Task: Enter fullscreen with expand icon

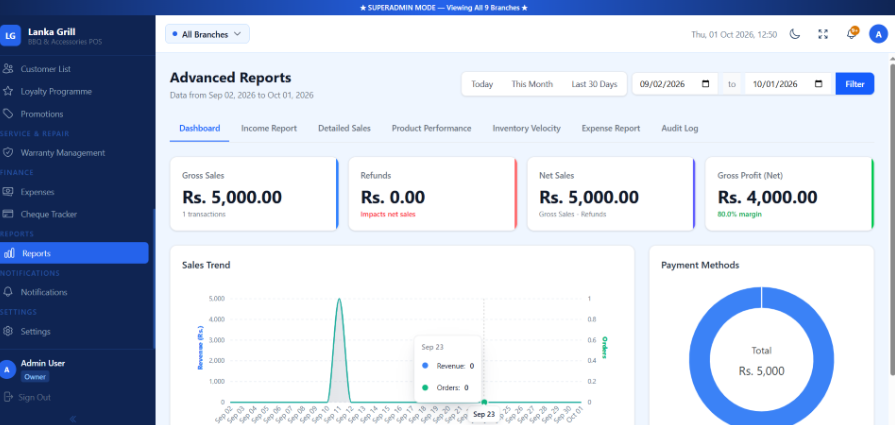Action: coord(823,34)
